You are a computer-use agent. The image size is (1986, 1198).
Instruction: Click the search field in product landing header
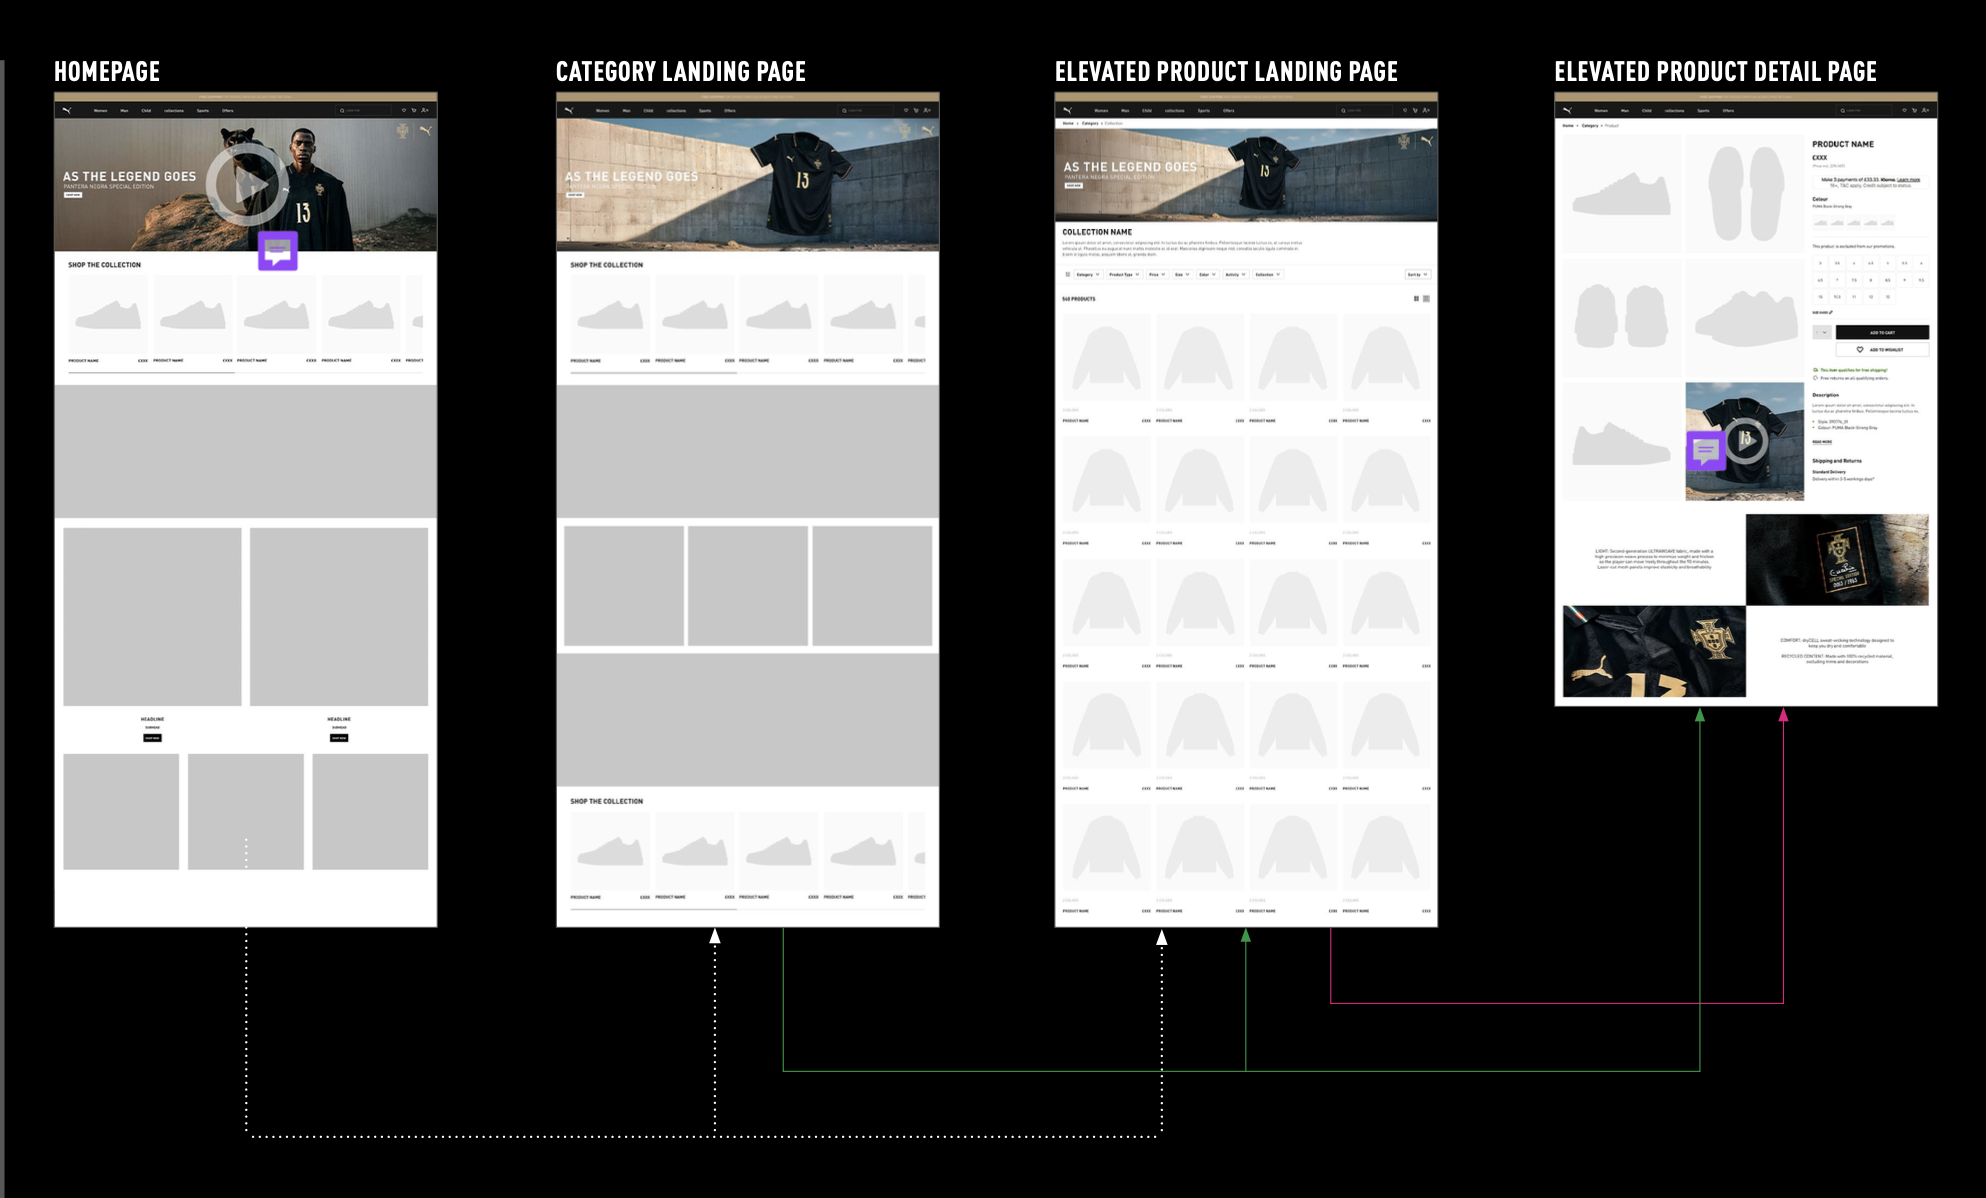click(1366, 110)
